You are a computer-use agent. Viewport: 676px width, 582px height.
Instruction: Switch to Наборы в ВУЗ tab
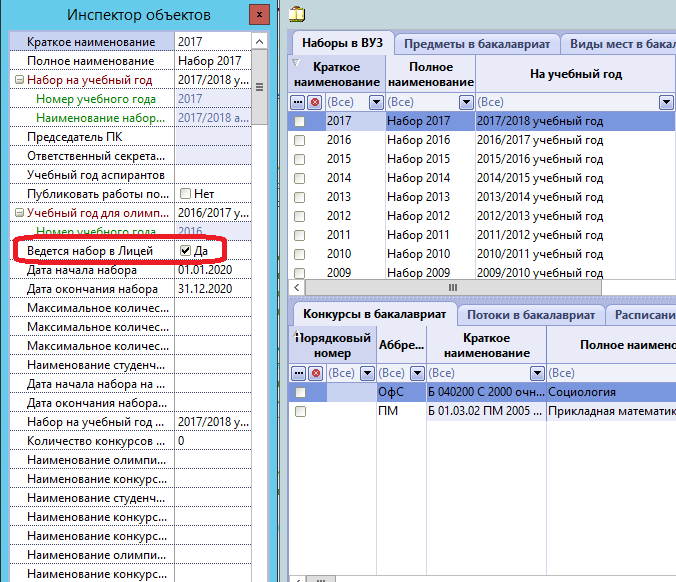pyautogui.click(x=342, y=43)
